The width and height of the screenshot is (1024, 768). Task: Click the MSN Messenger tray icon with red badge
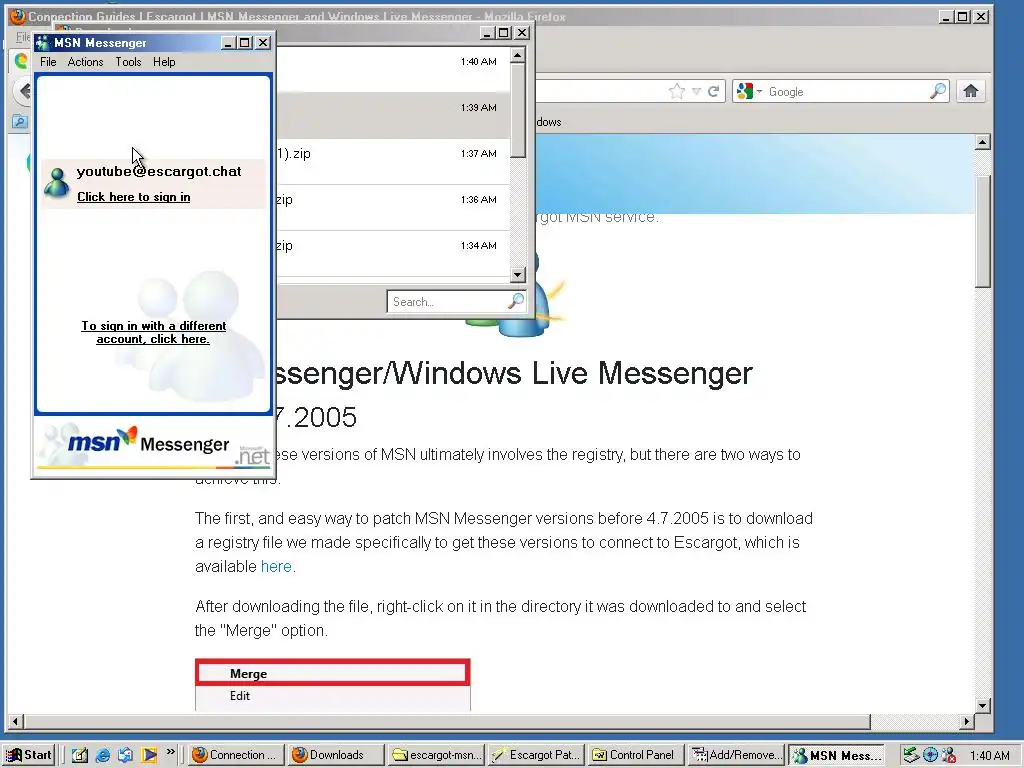pyautogui.click(x=949, y=756)
